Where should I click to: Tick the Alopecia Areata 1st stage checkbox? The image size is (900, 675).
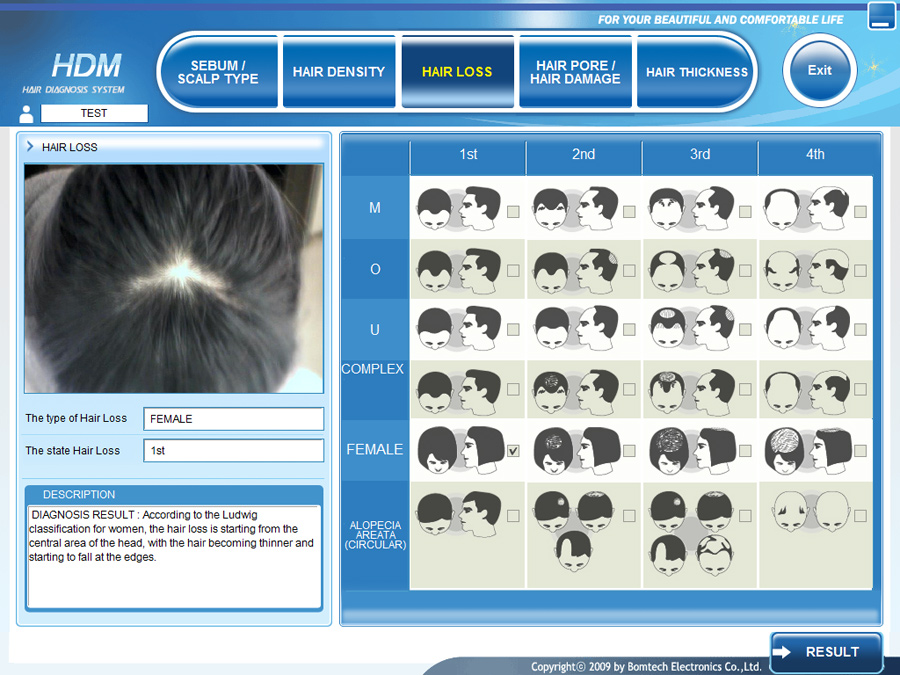pos(513,516)
